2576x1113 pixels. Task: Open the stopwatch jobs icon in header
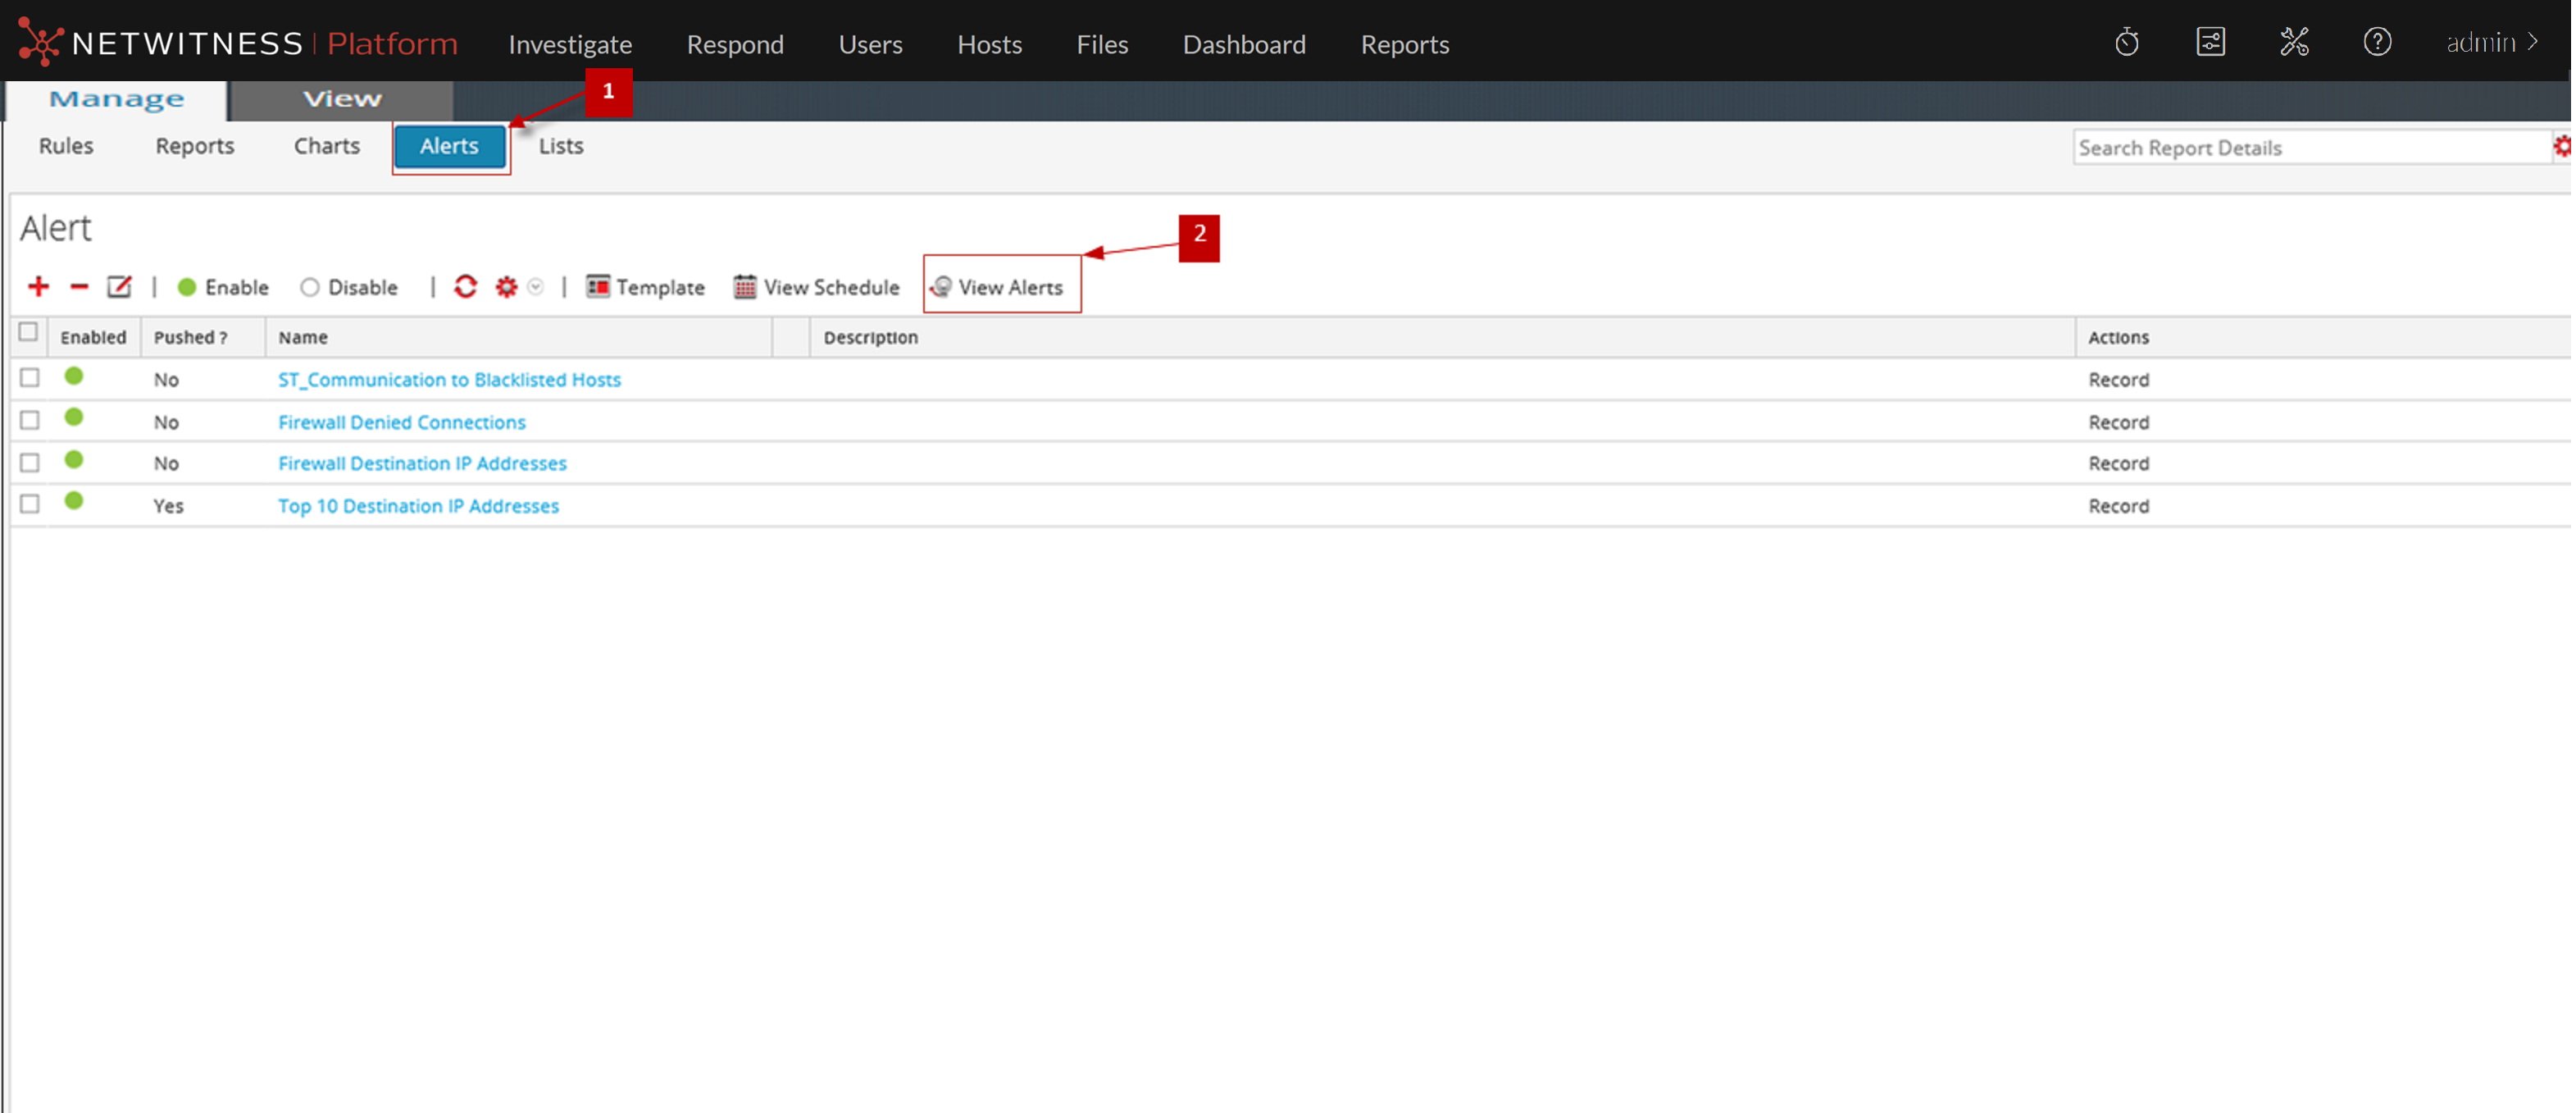tap(2126, 43)
